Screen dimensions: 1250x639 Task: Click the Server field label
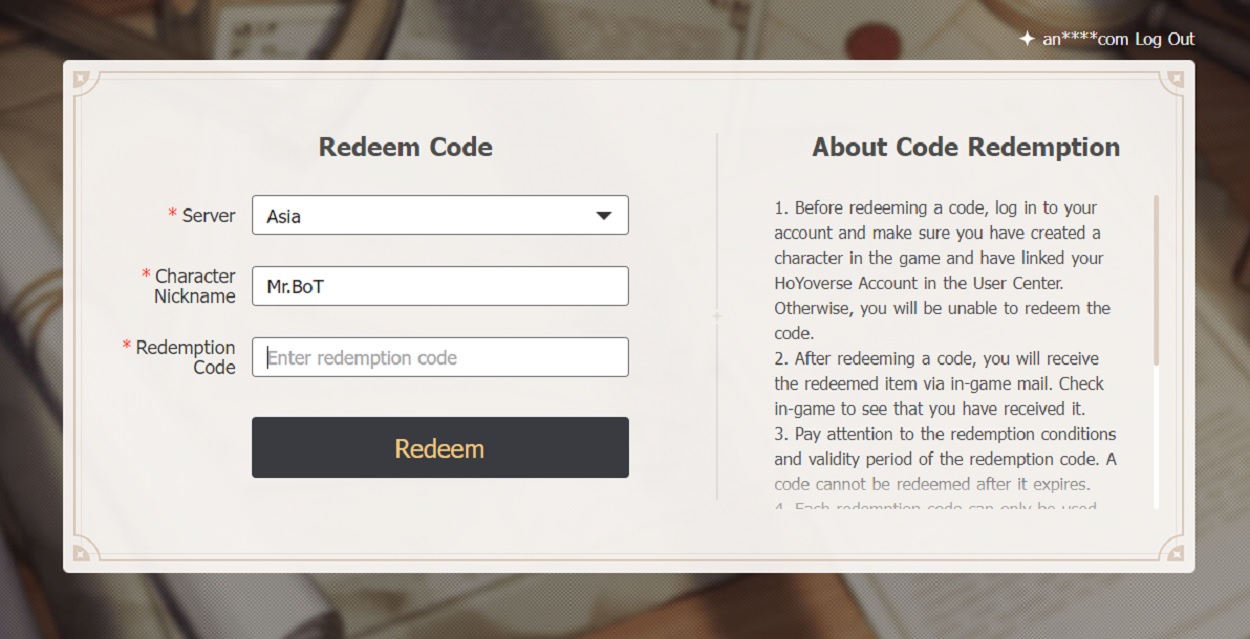point(208,215)
